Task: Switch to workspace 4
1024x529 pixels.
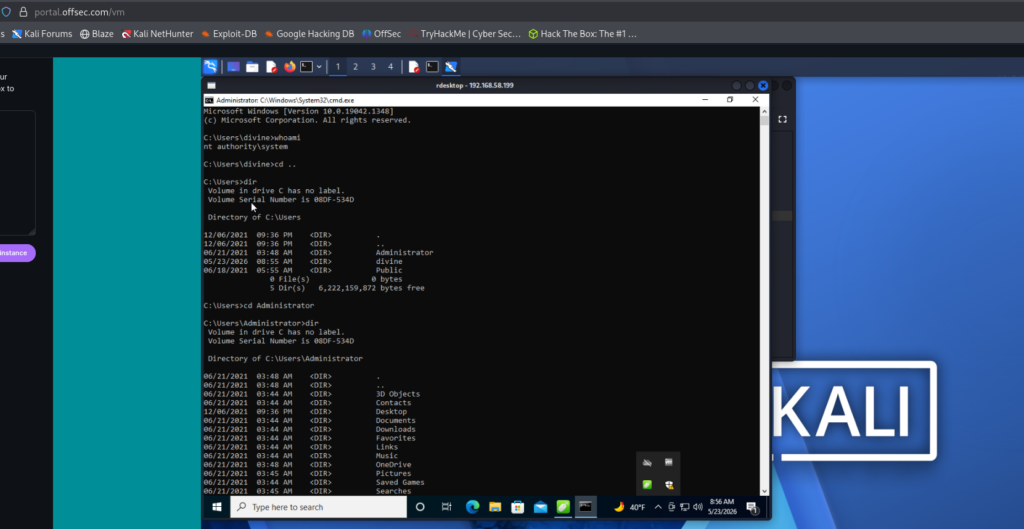Action: [x=391, y=67]
